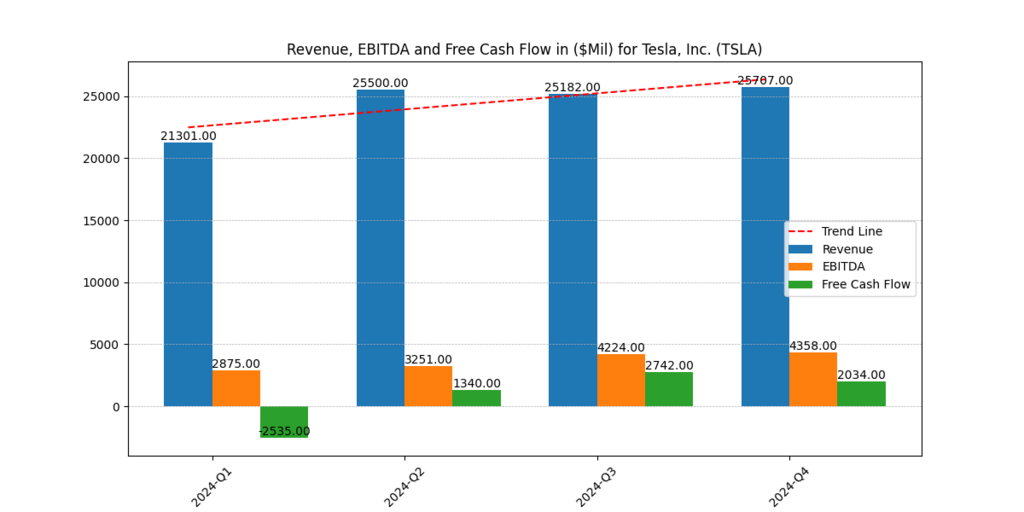The height and width of the screenshot is (512, 1024).
Task: Click the 2742.00 Free Cash Flow label
Action: (x=669, y=366)
